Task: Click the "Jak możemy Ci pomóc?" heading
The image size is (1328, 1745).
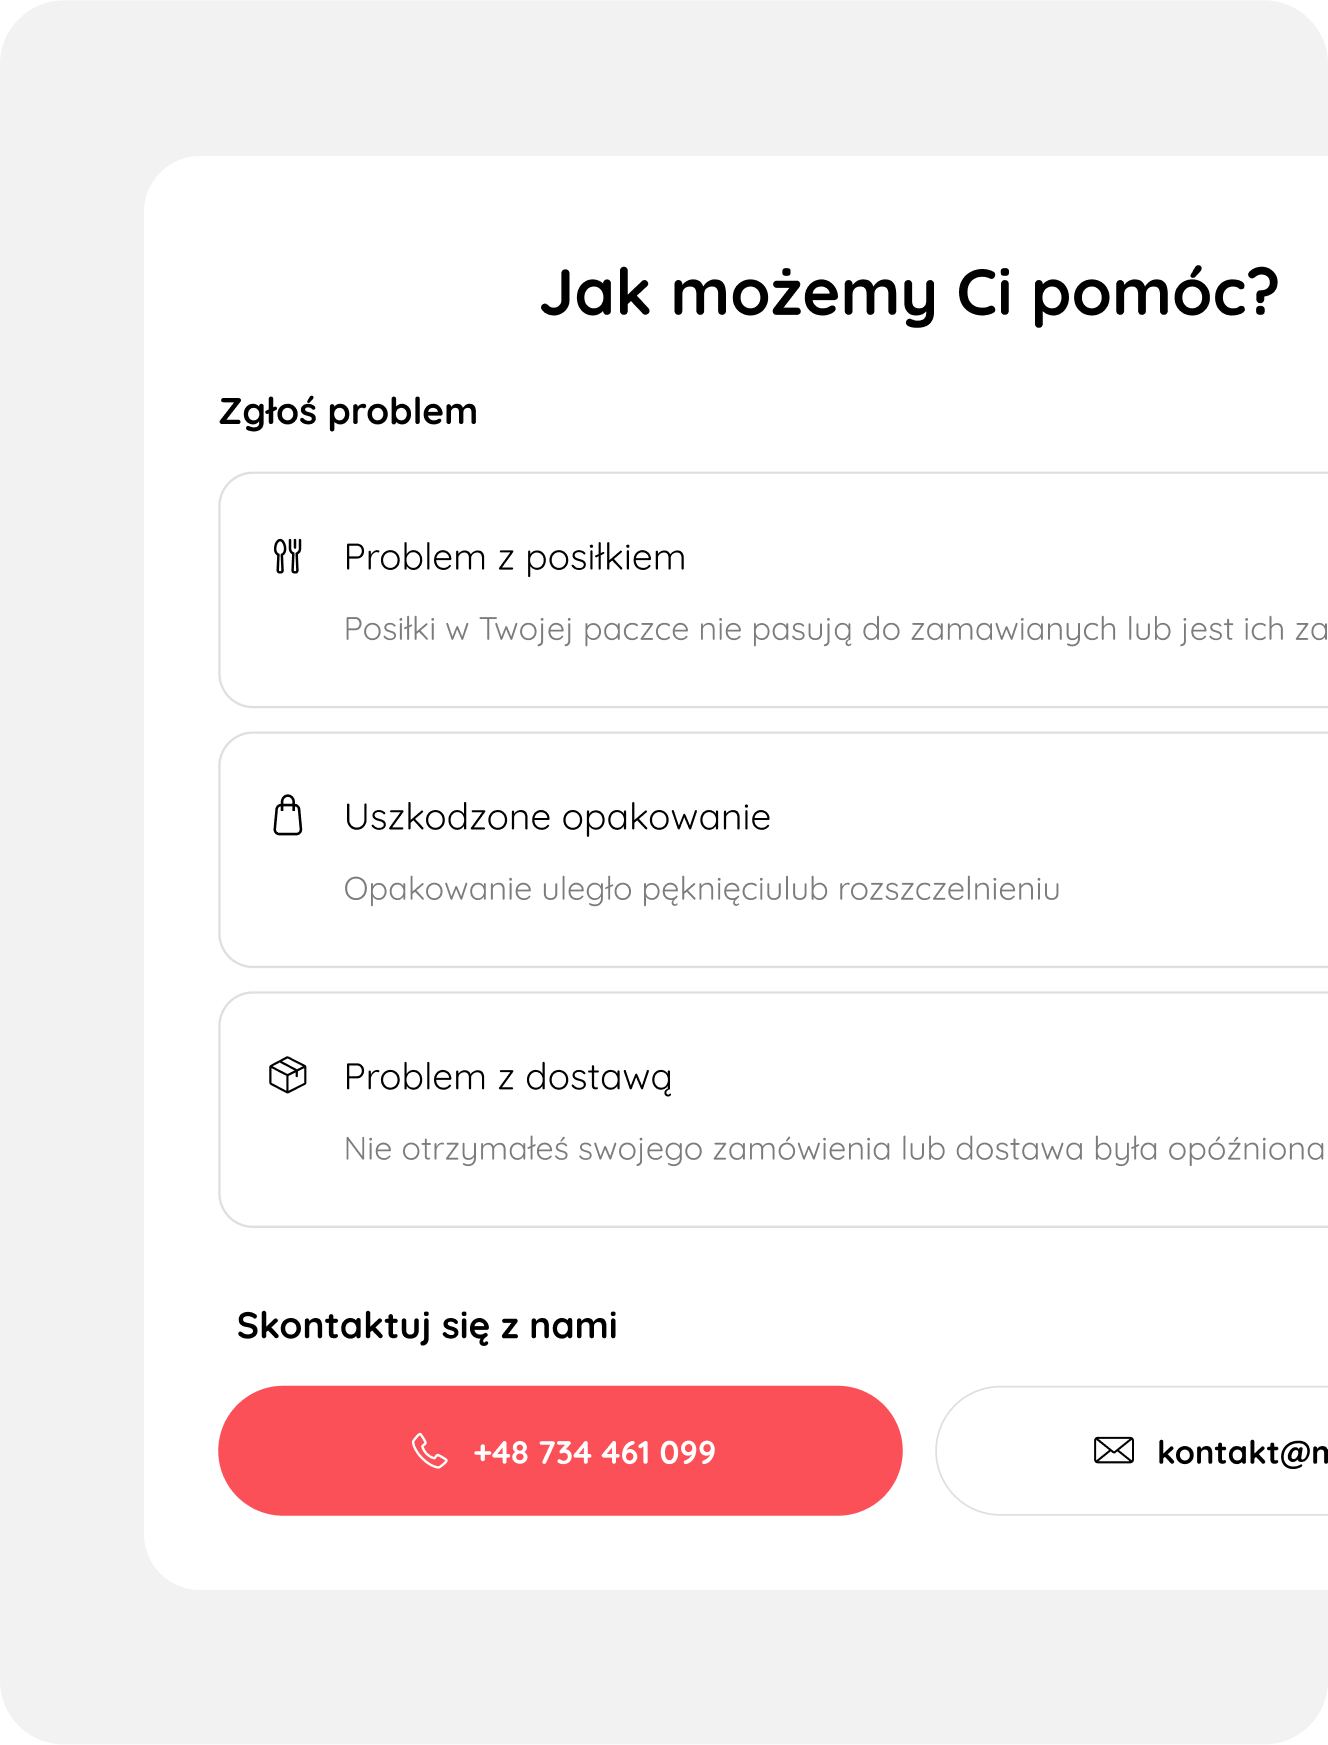Action: tap(909, 293)
